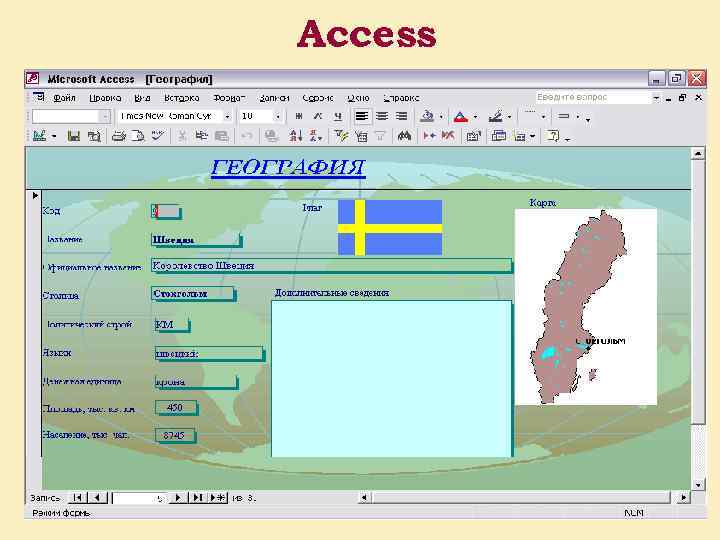The height and width of the screenshot is (540, 720).
Task: Open the Вид menu
Action: coord(142,98)
